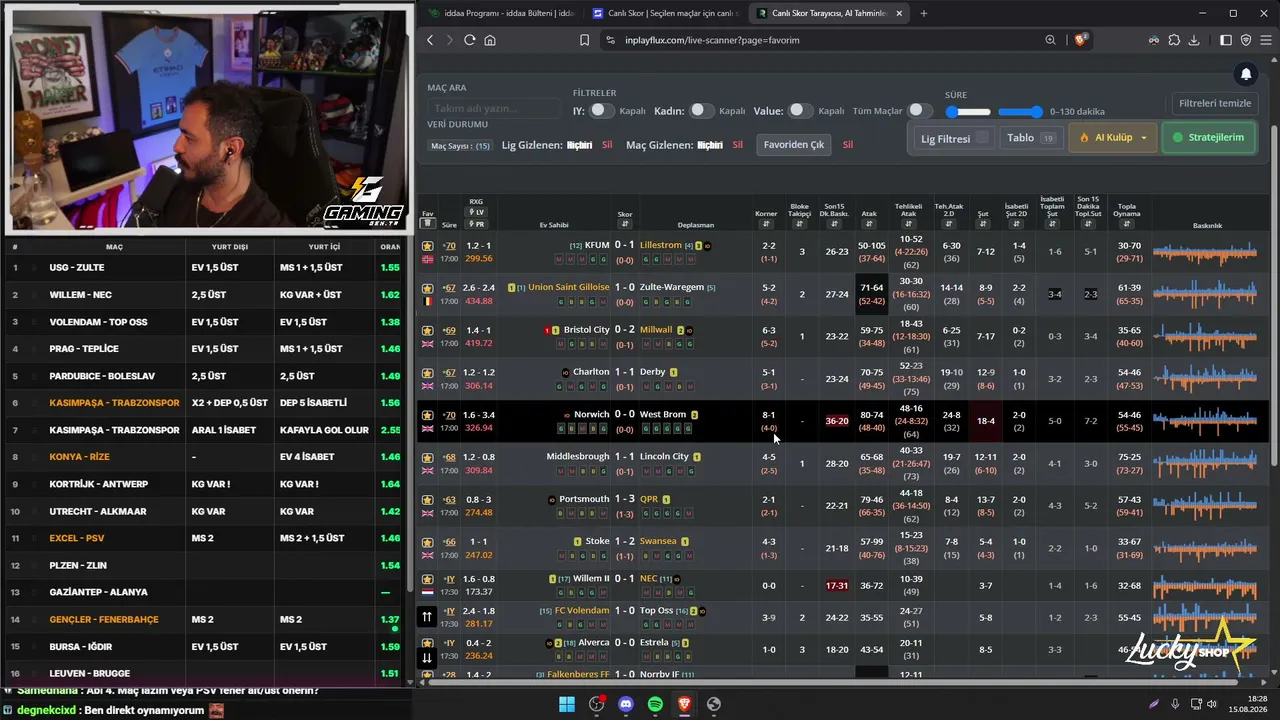Image resolution: width=1280 pixels, height=720 pixels.
Task: Click the star icon on the Charlton row
Action: 428,372
